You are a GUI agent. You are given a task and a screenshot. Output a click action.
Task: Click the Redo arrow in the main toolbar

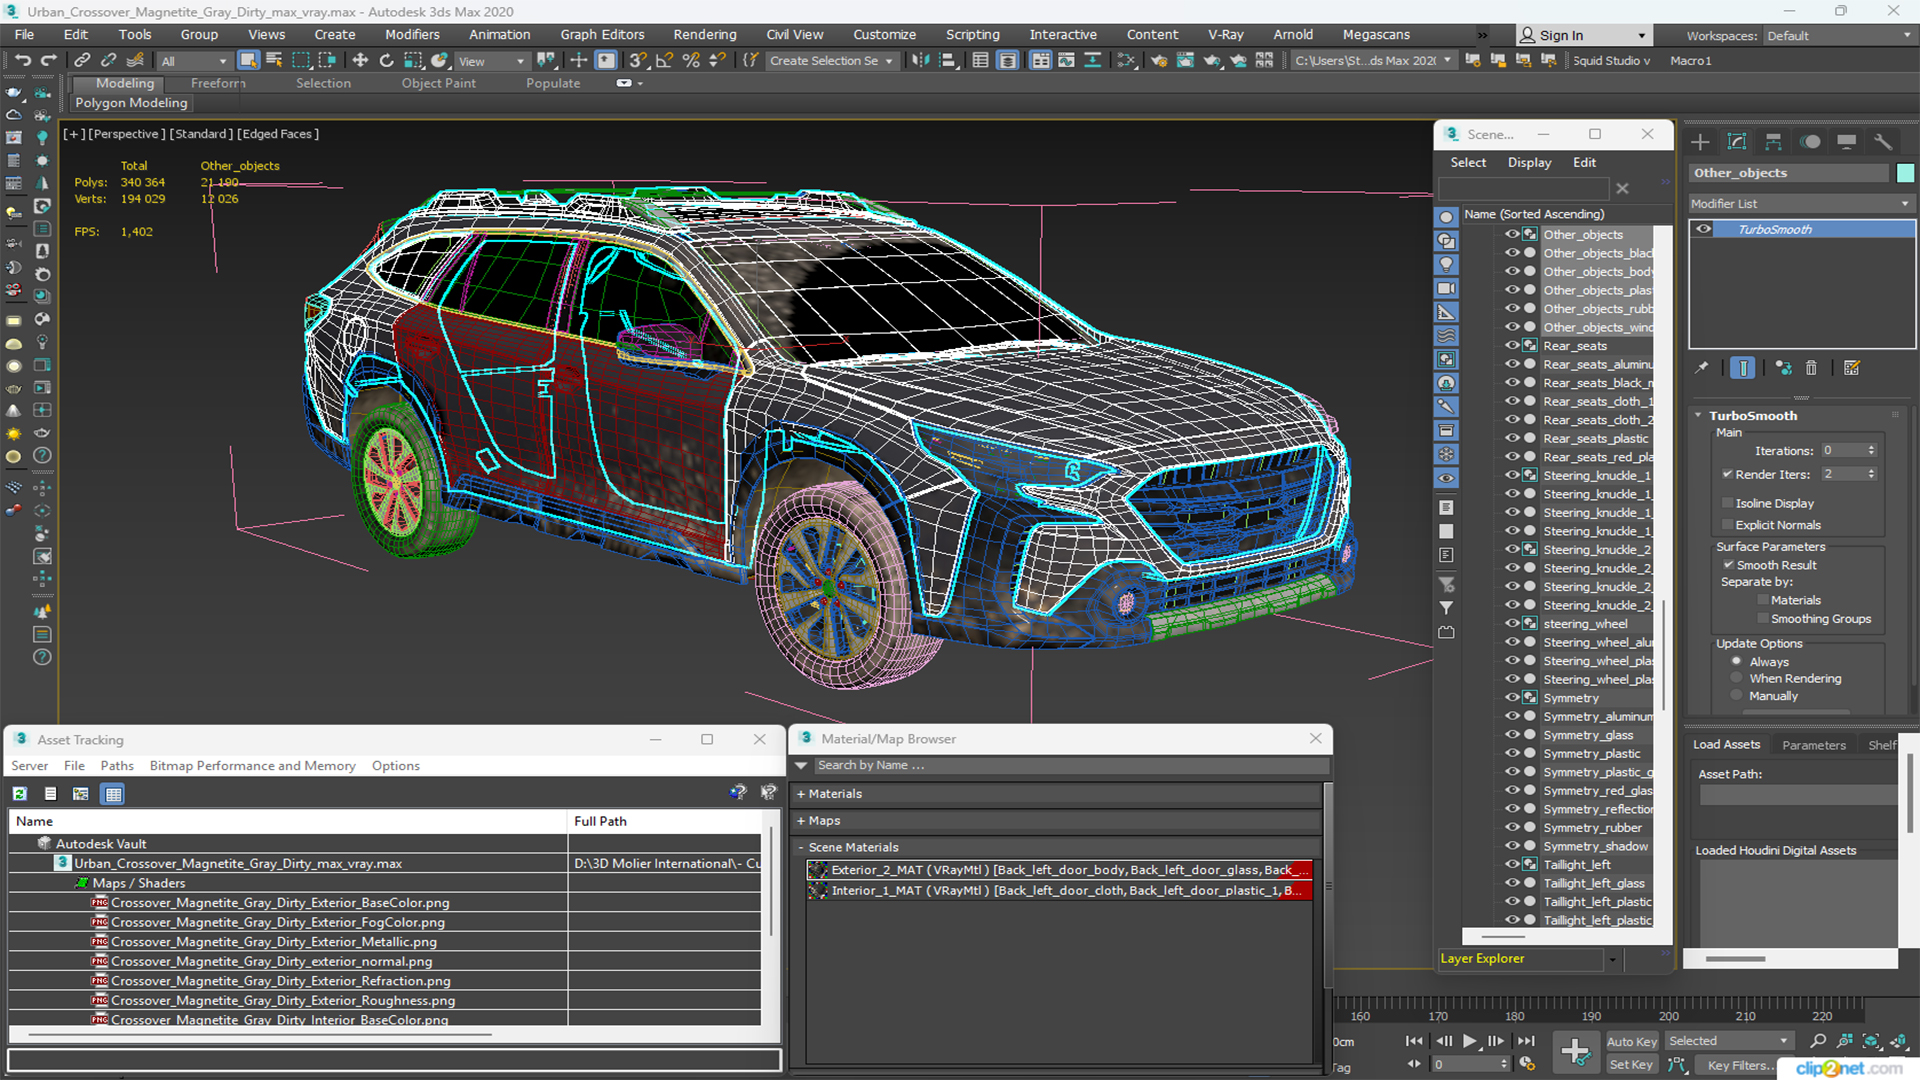pos(48,61)
